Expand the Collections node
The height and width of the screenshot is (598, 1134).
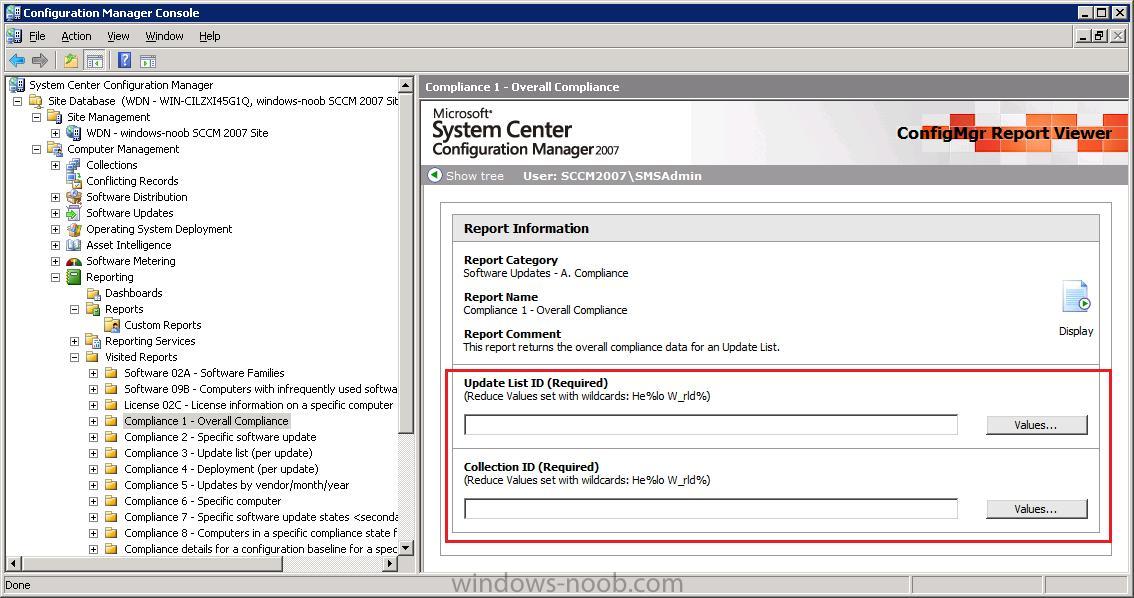click(x=55, y=165)
